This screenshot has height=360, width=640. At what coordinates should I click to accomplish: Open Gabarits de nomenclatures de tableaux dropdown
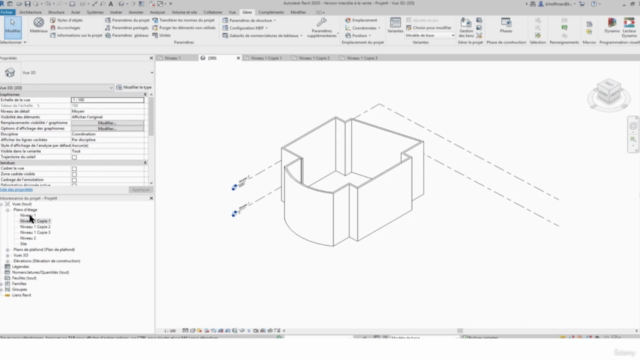(262, 36)
